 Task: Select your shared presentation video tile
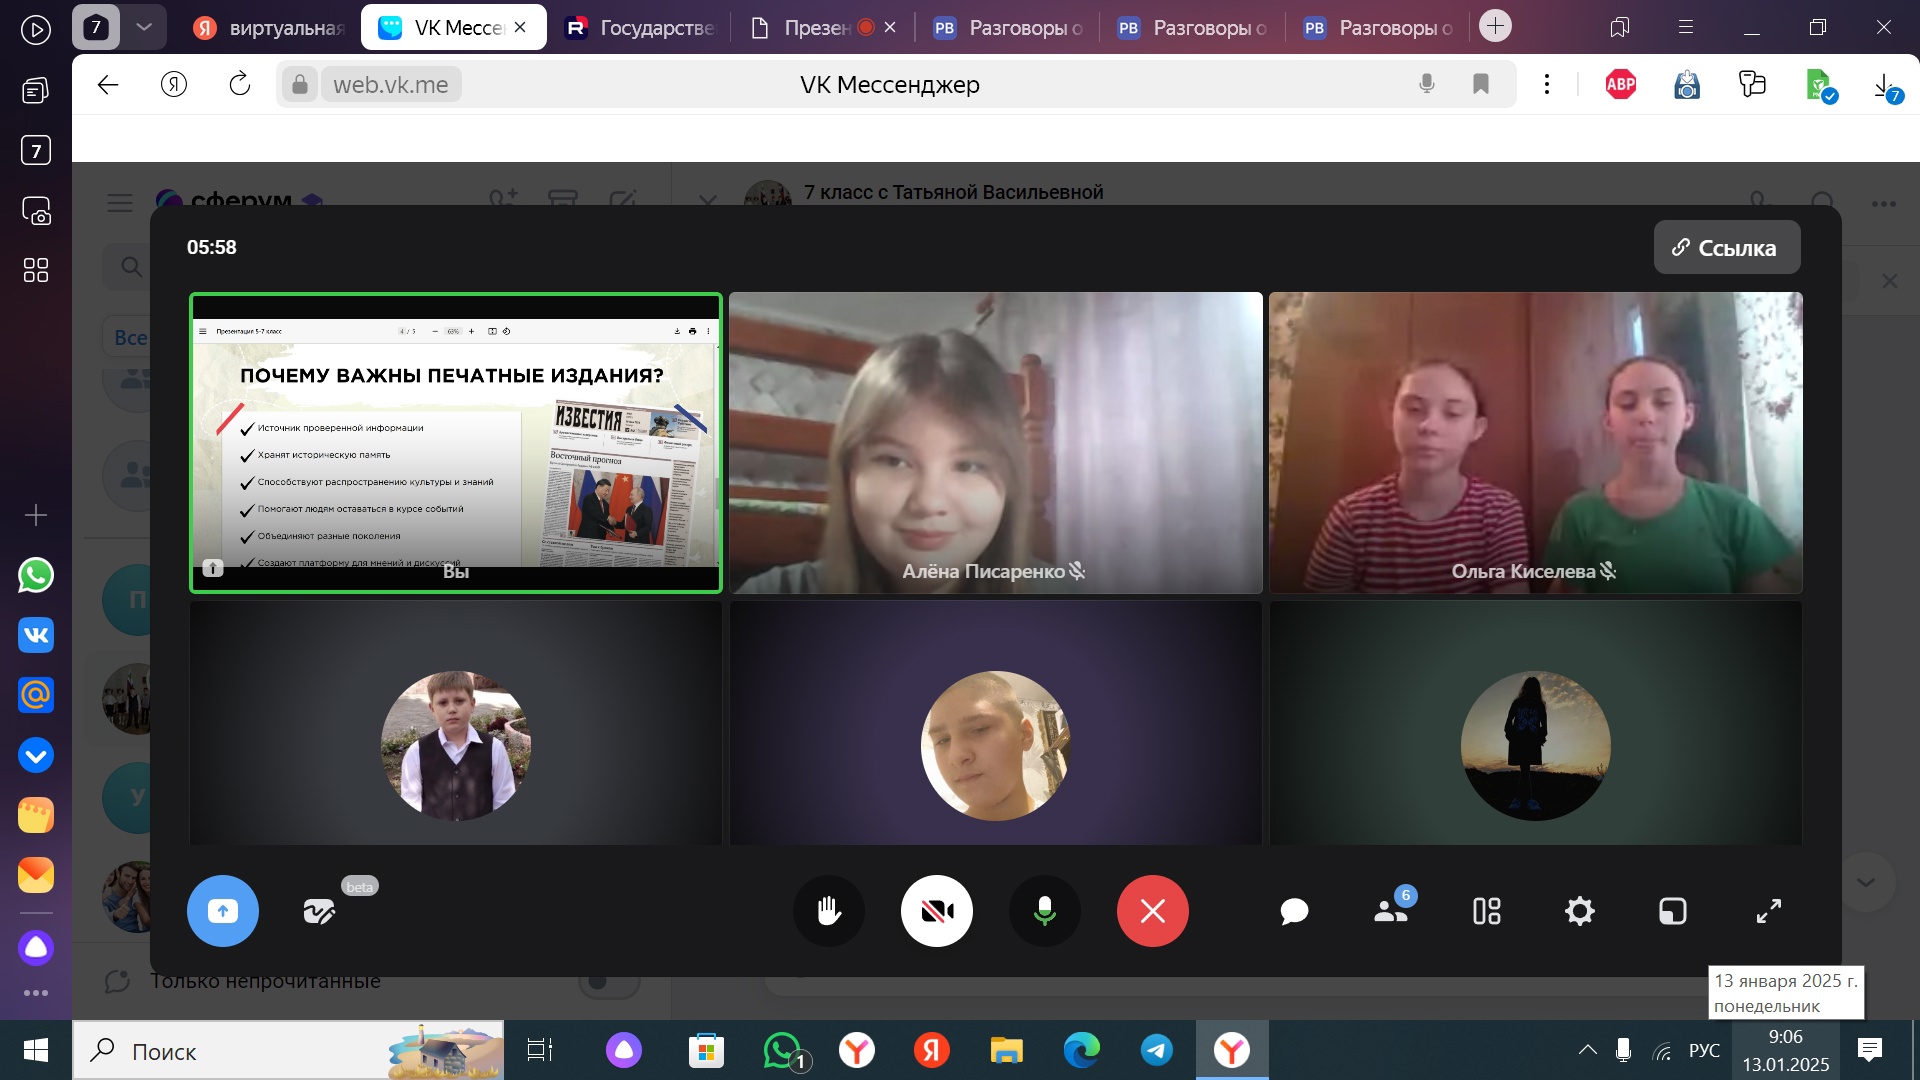(456, 443)
